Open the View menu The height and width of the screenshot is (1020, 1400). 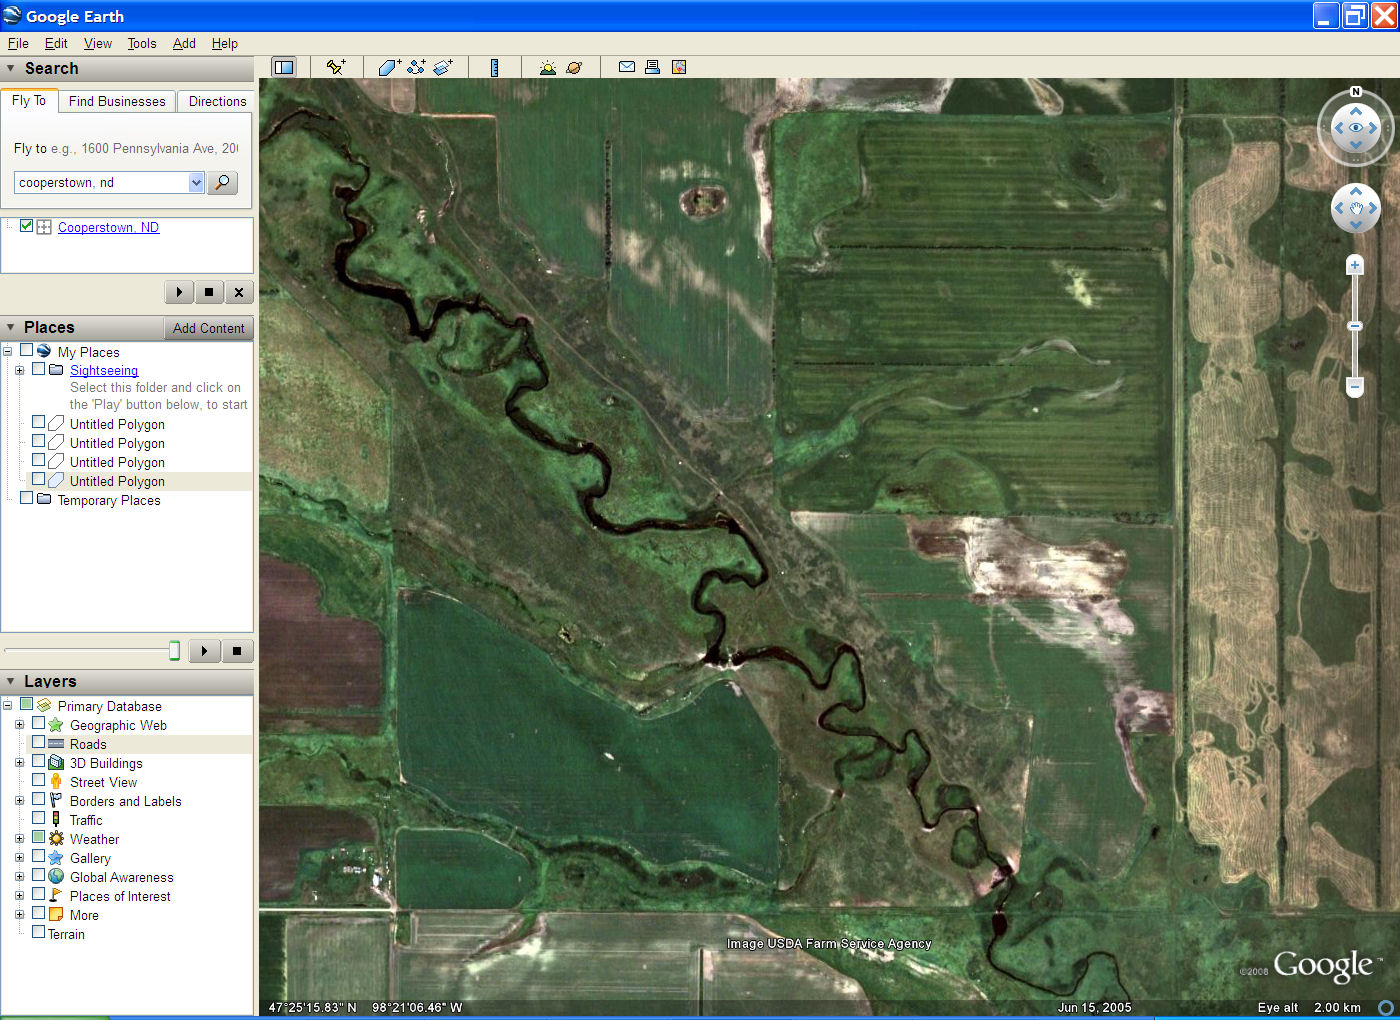click(x=98, y=43)
